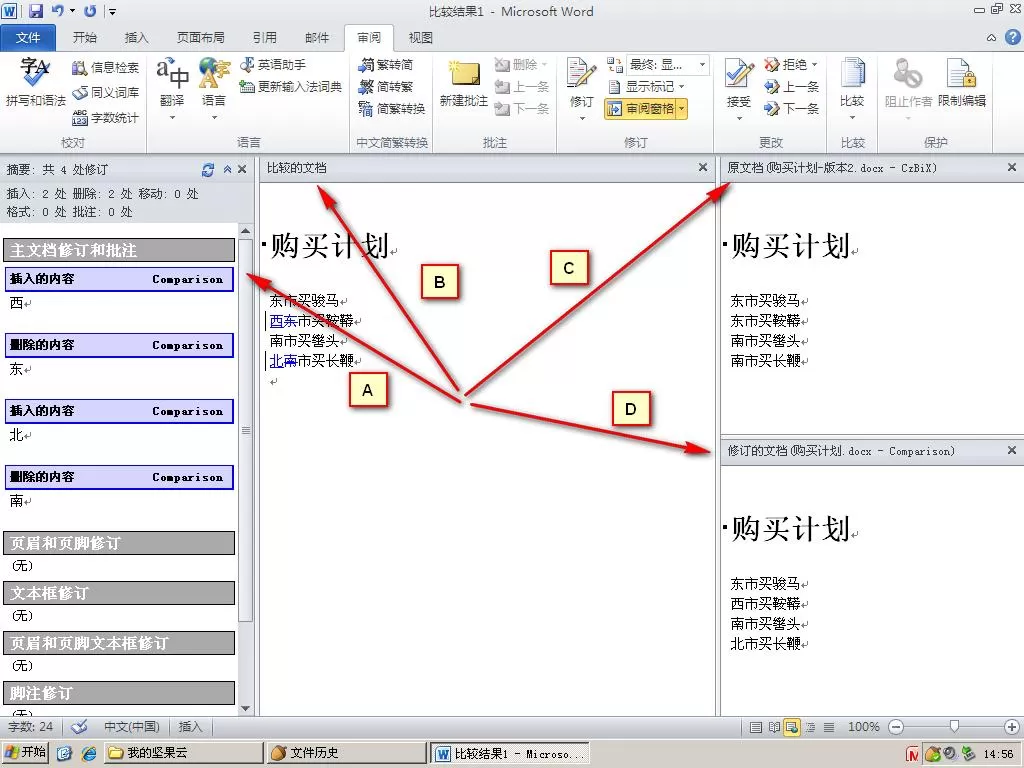The width and height of the screenshot is (1024, 768).
Task: Launch Internet Explorer from quick launch
Action: 89,754
